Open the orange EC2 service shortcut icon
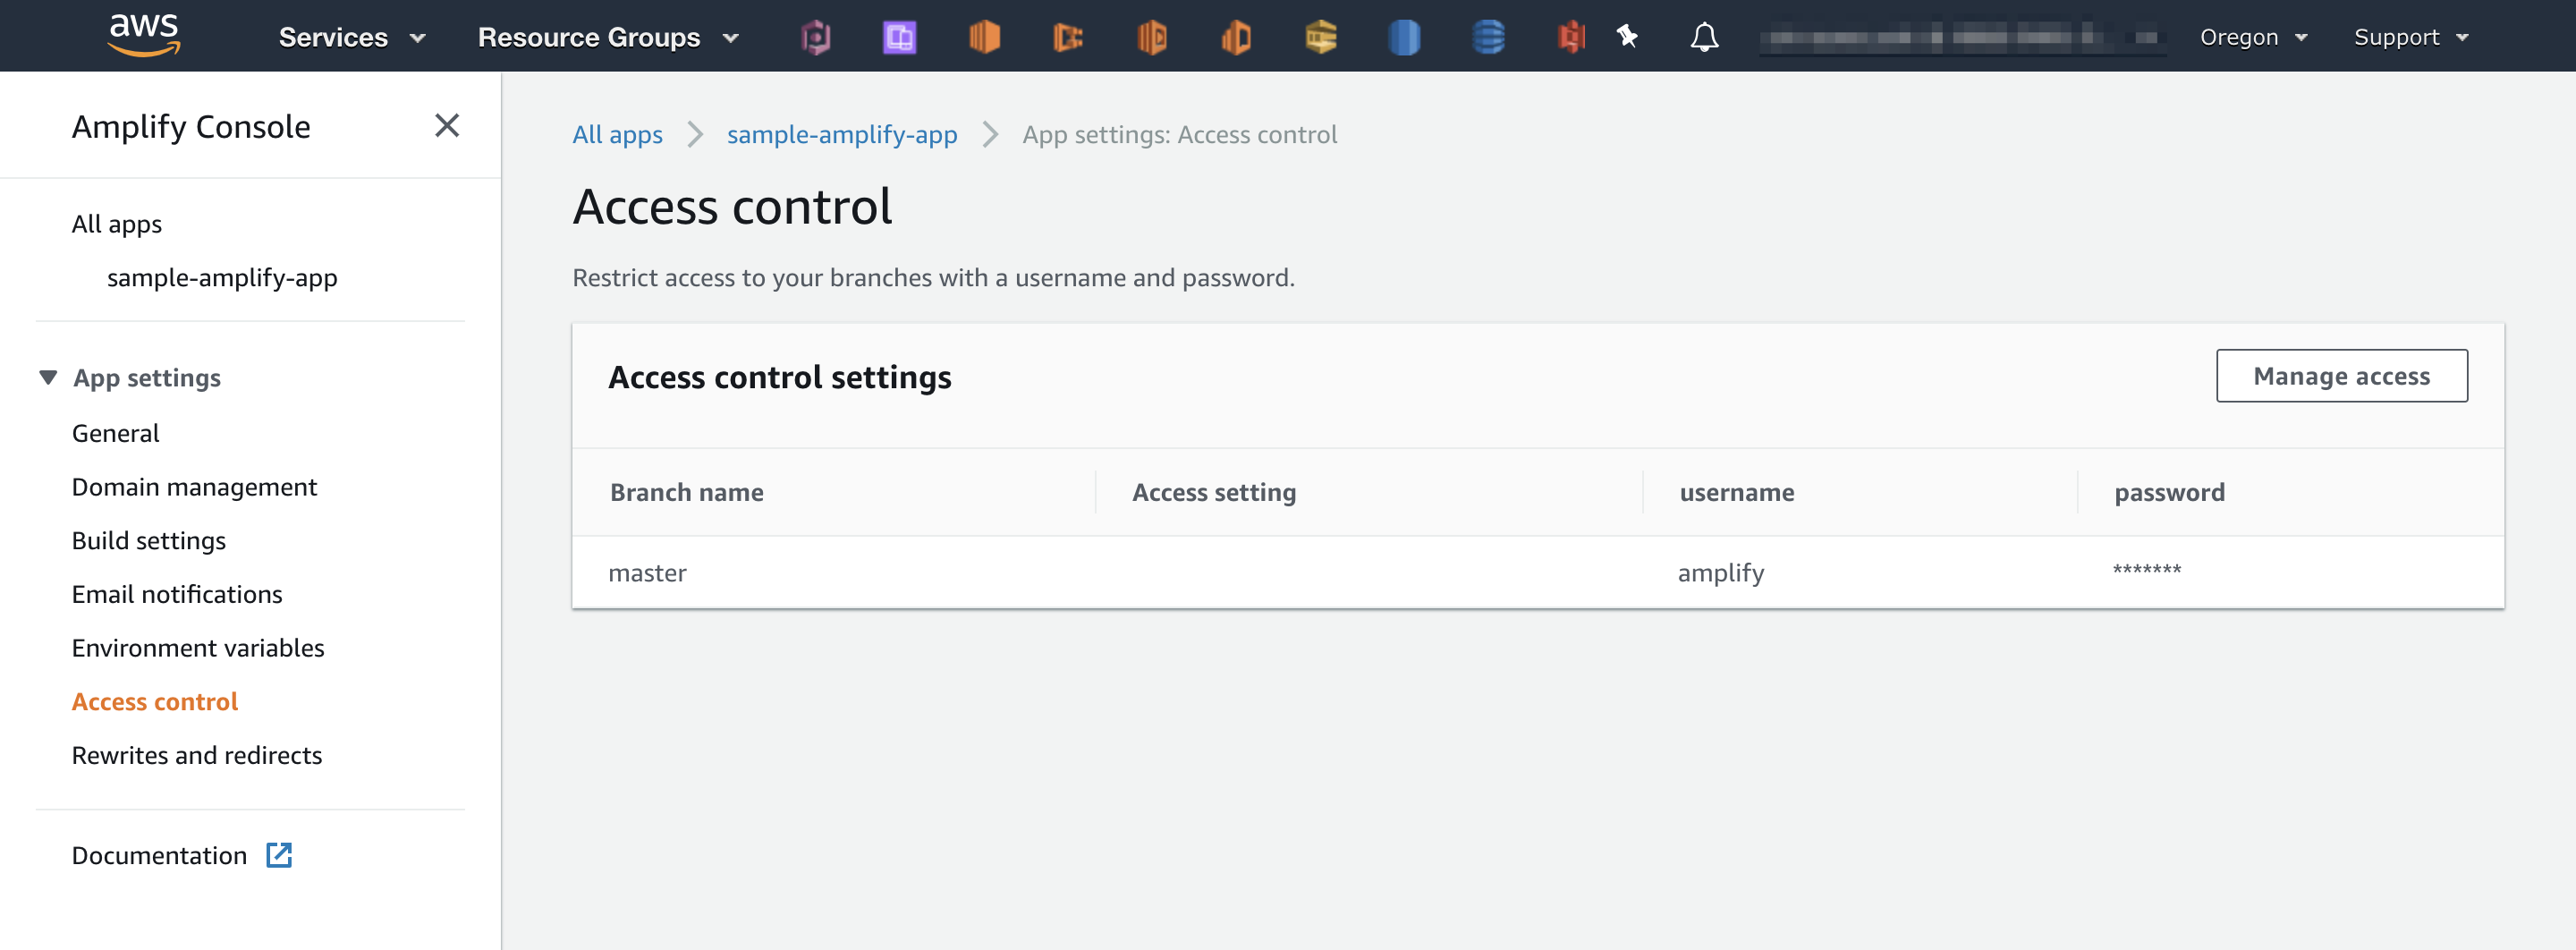The height and width of the screenshot is (950, 2576). coord(984,36)
